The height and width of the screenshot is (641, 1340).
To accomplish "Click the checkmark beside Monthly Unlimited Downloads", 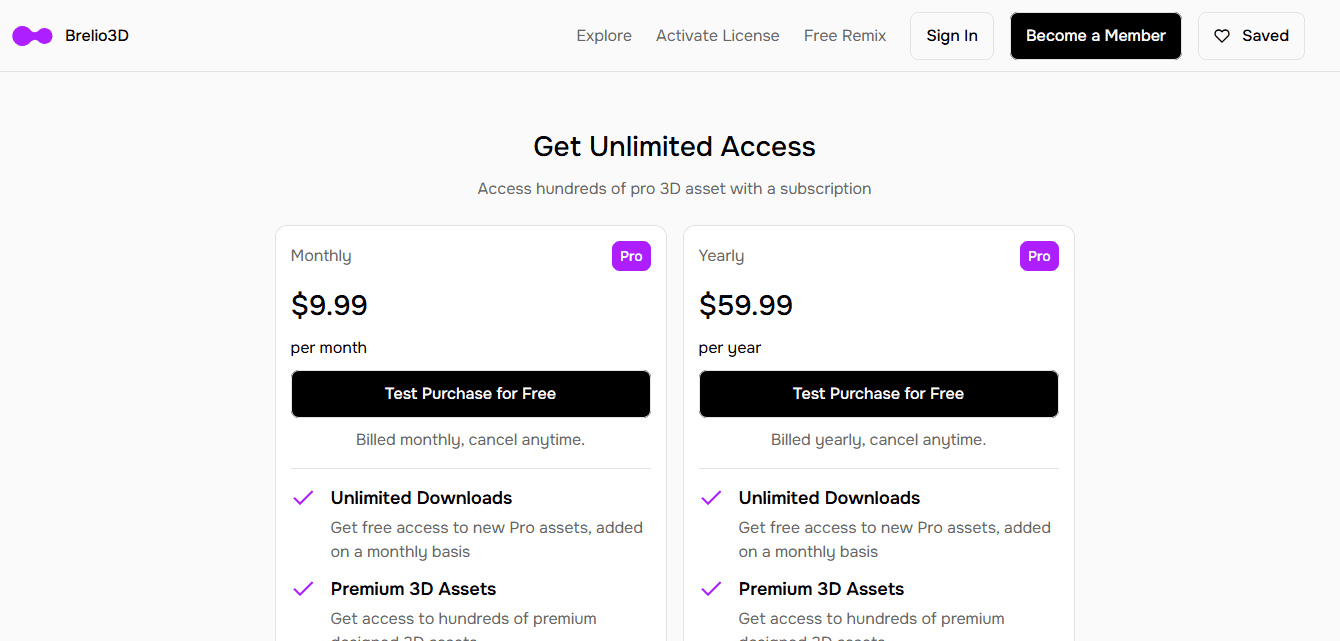I will pyautogui.click(x=303, y=498).
